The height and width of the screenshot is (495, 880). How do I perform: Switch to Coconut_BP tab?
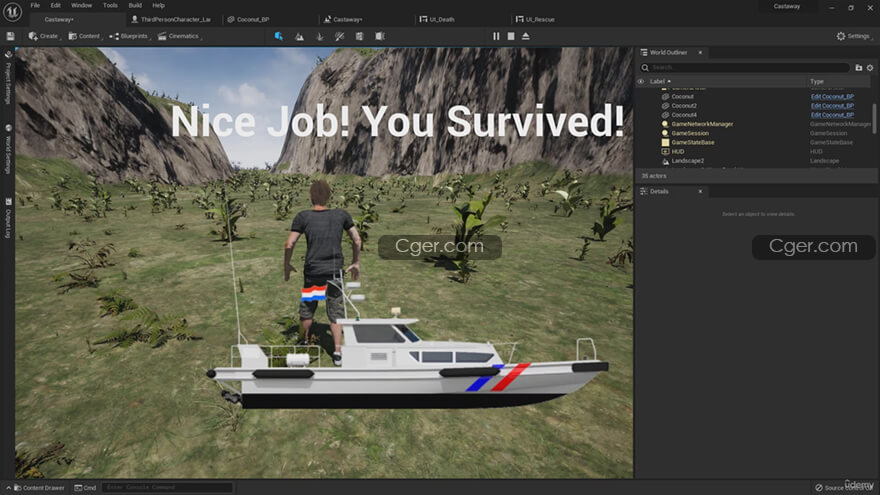[249, 19]
